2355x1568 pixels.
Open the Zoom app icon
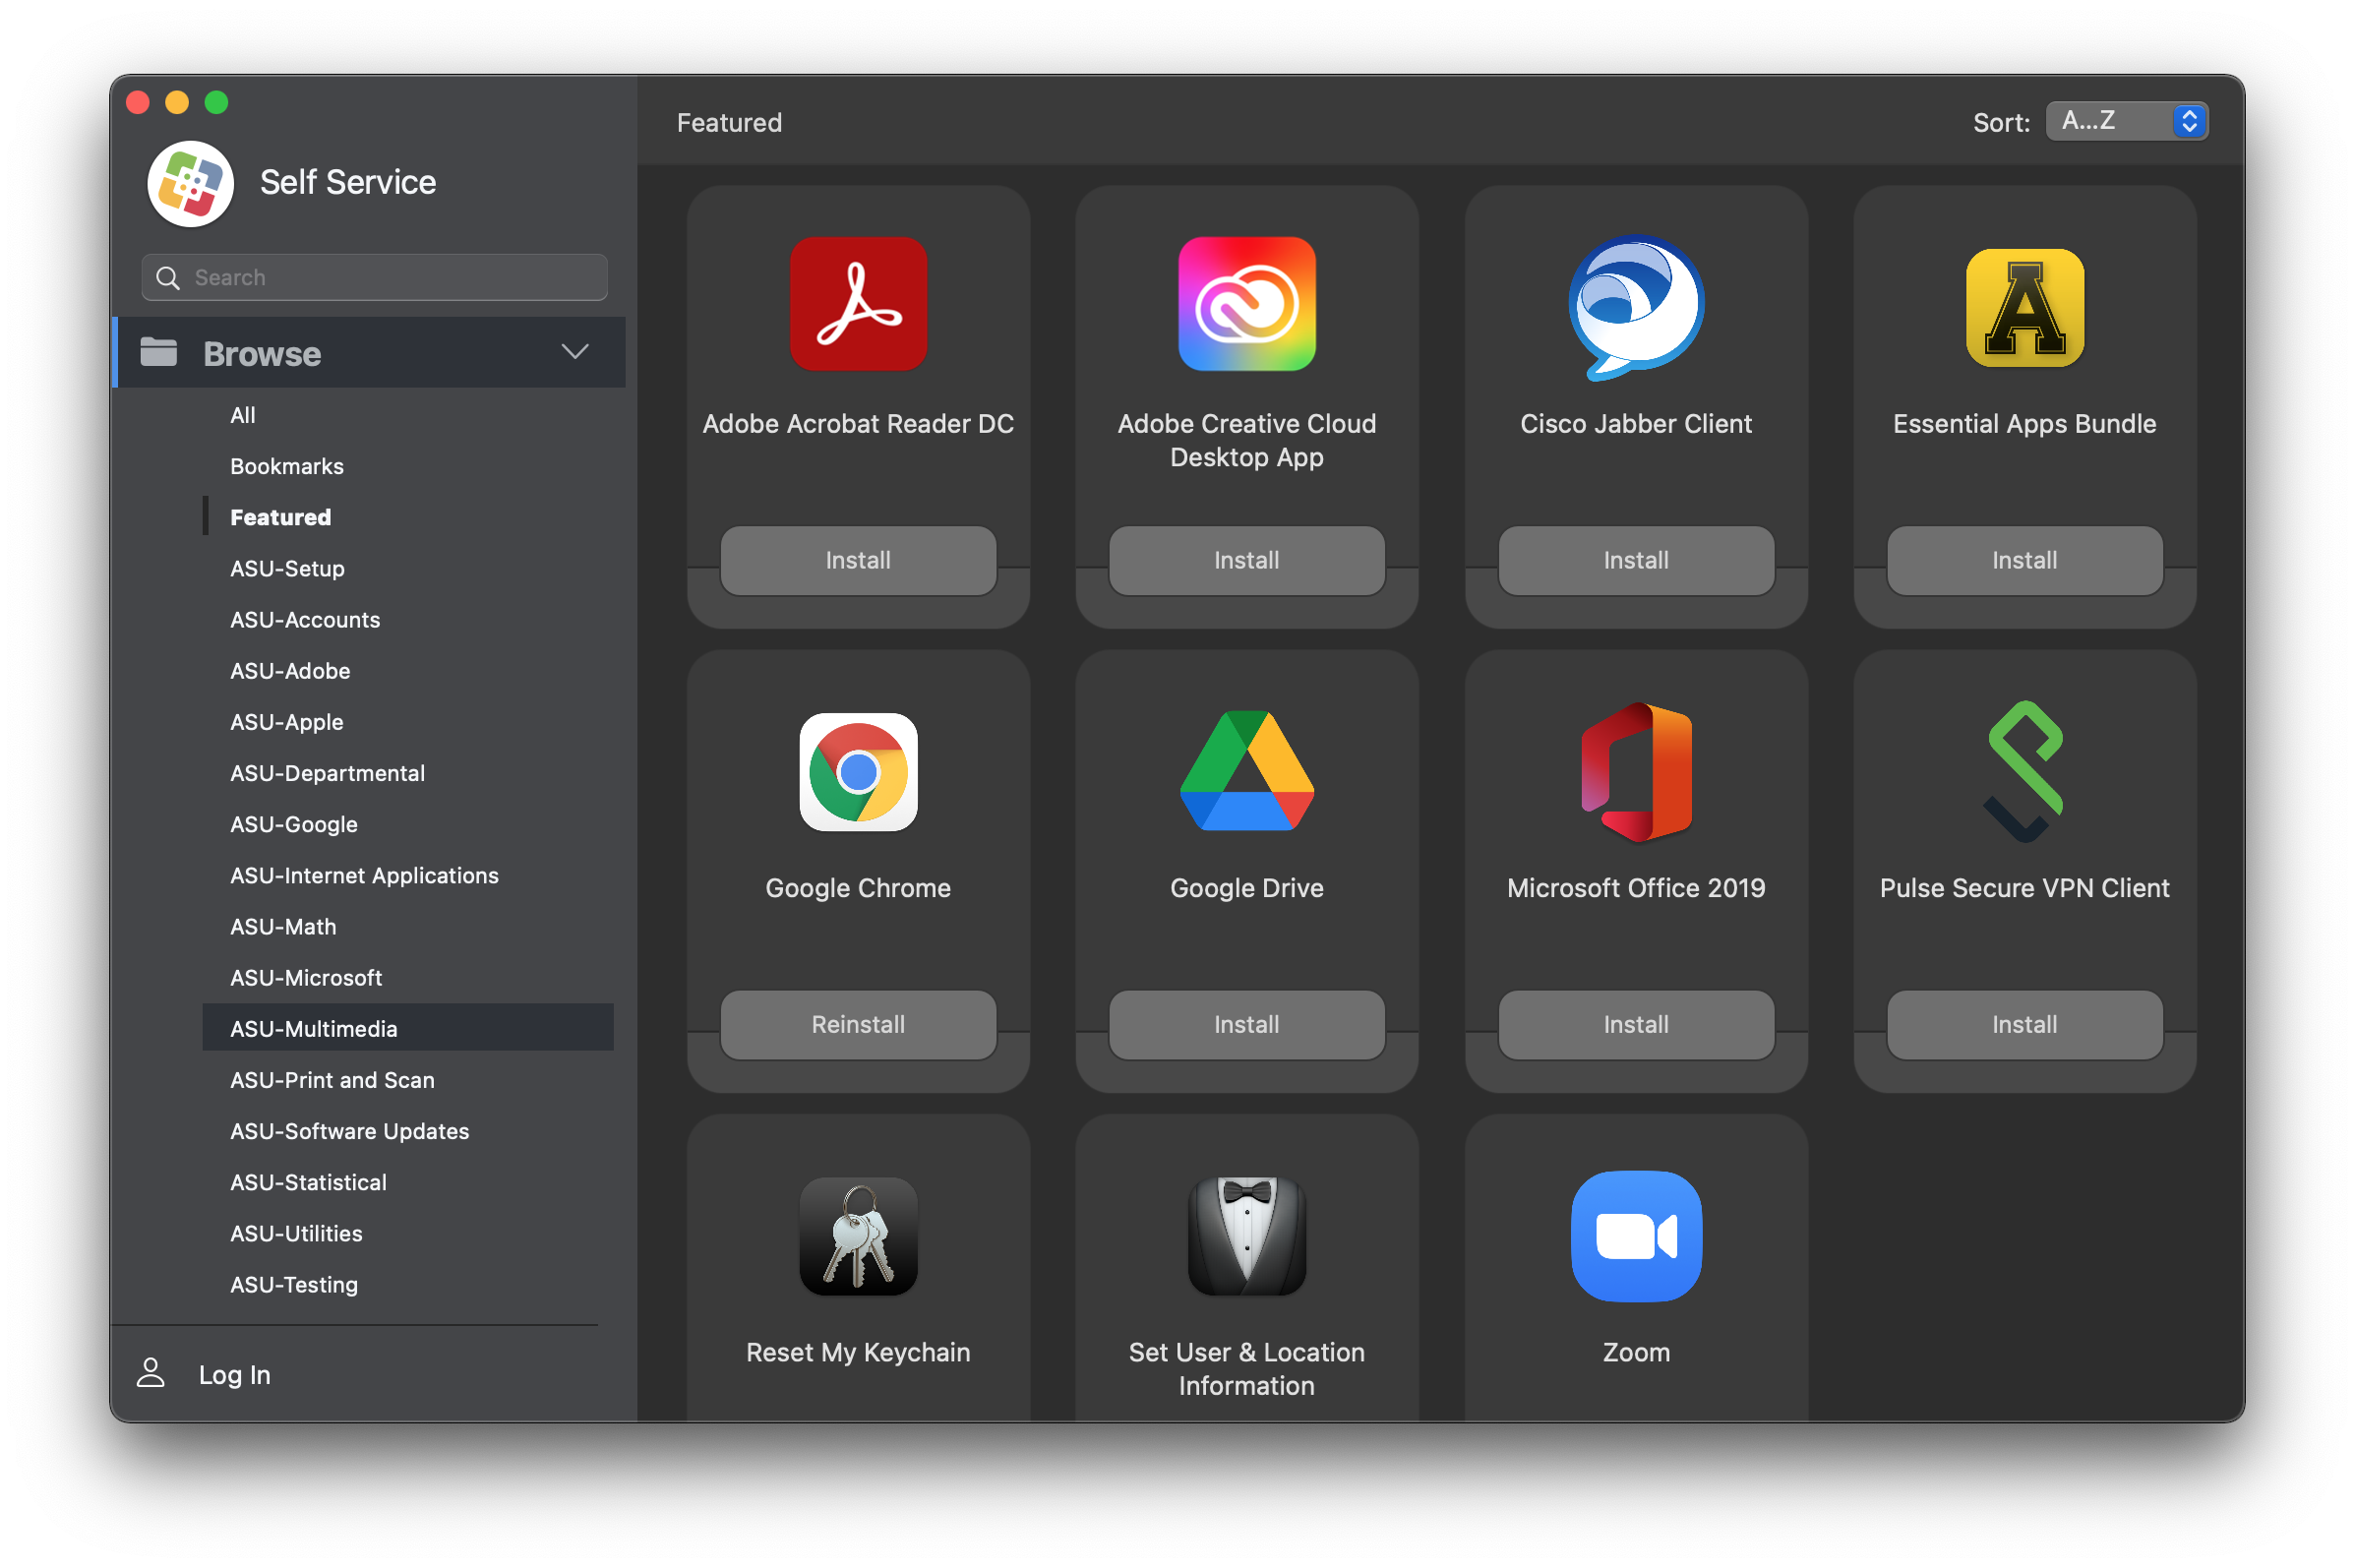click(x=1635, y=1236)
